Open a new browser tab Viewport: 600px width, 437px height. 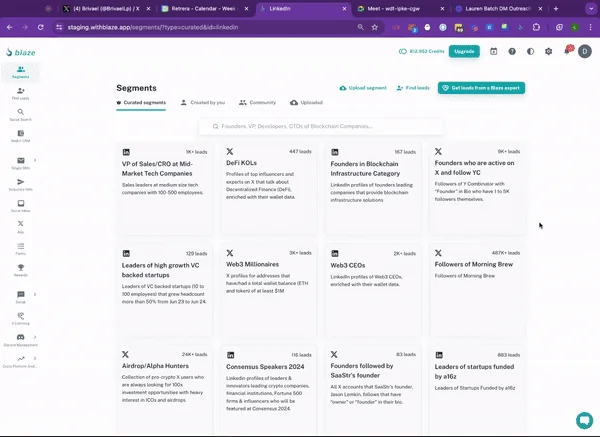coord(556,8)
